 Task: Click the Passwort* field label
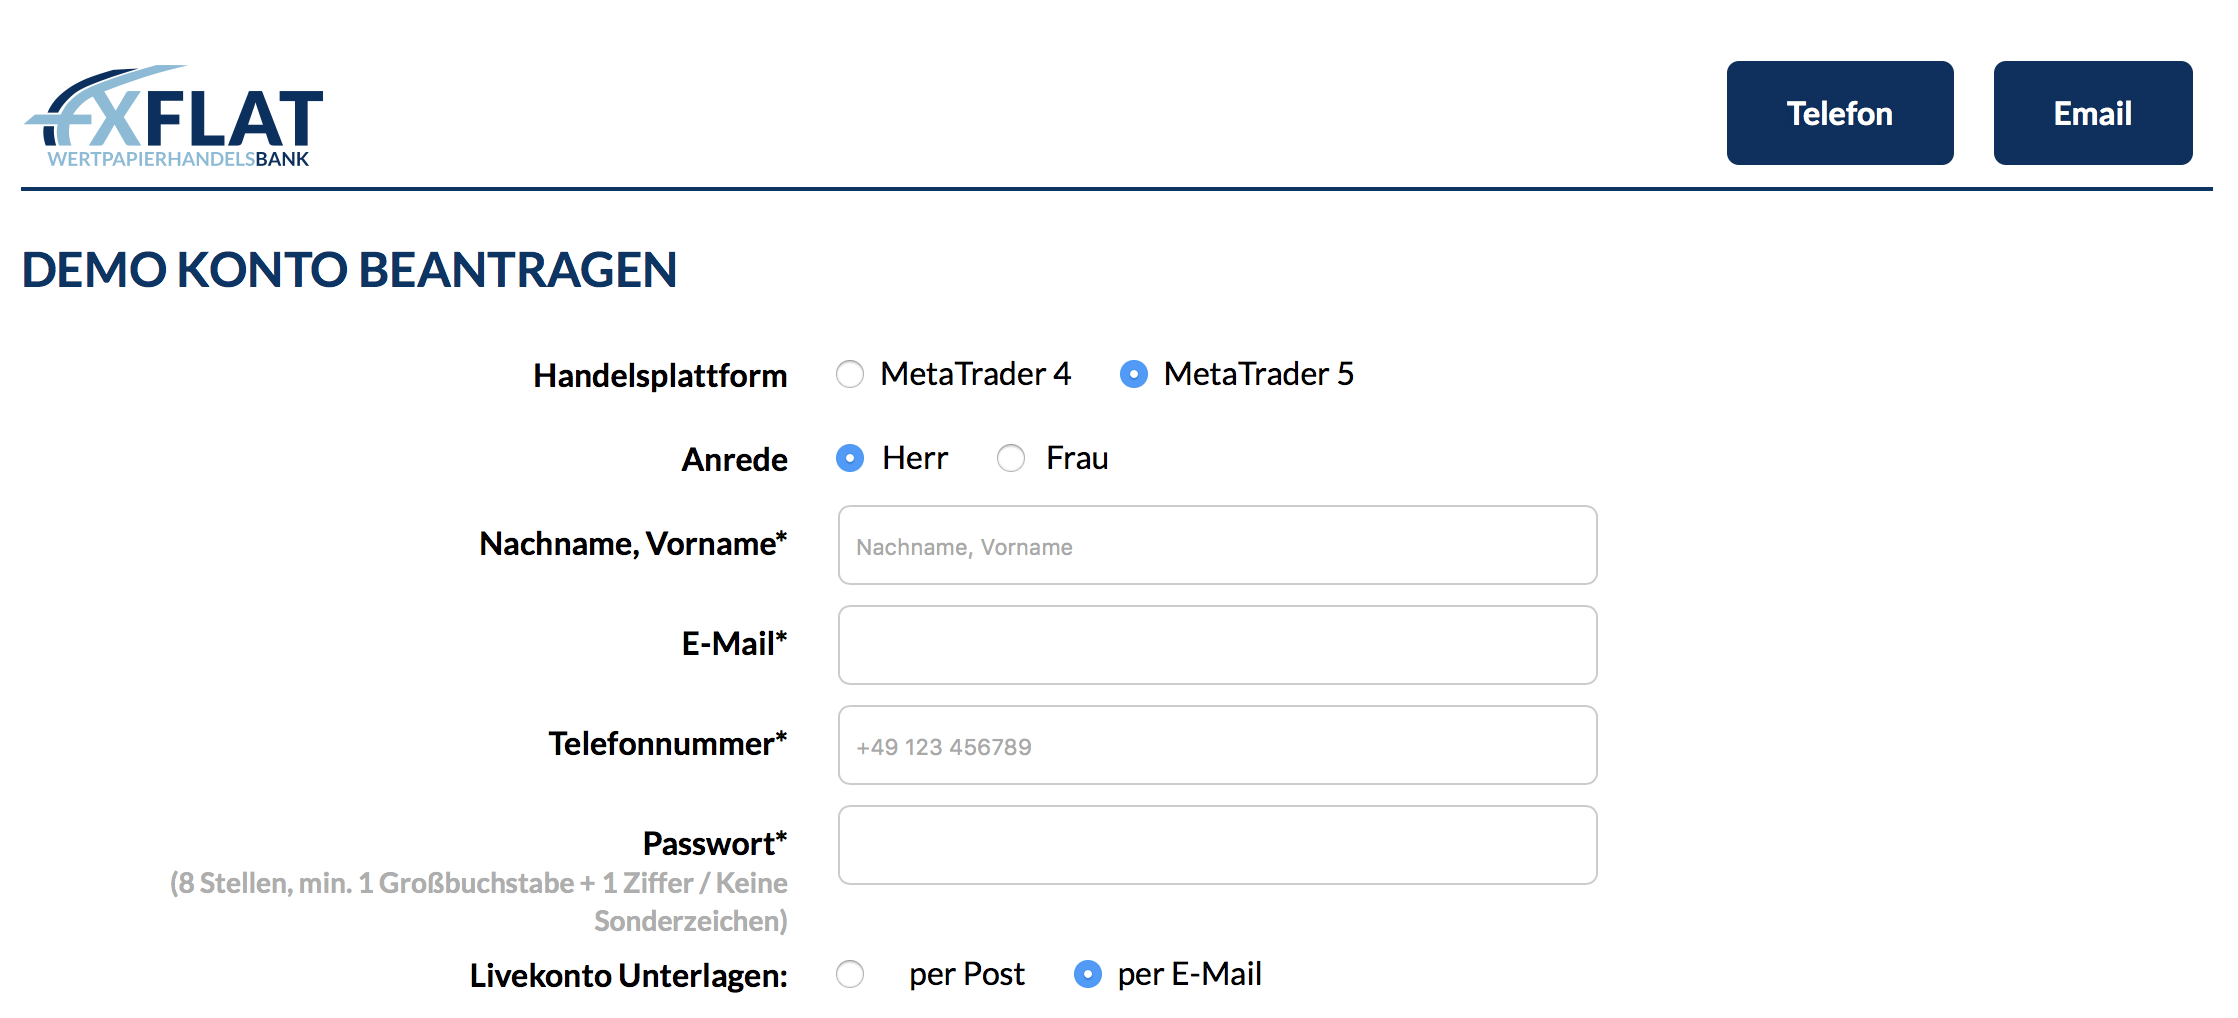[715, 843]
